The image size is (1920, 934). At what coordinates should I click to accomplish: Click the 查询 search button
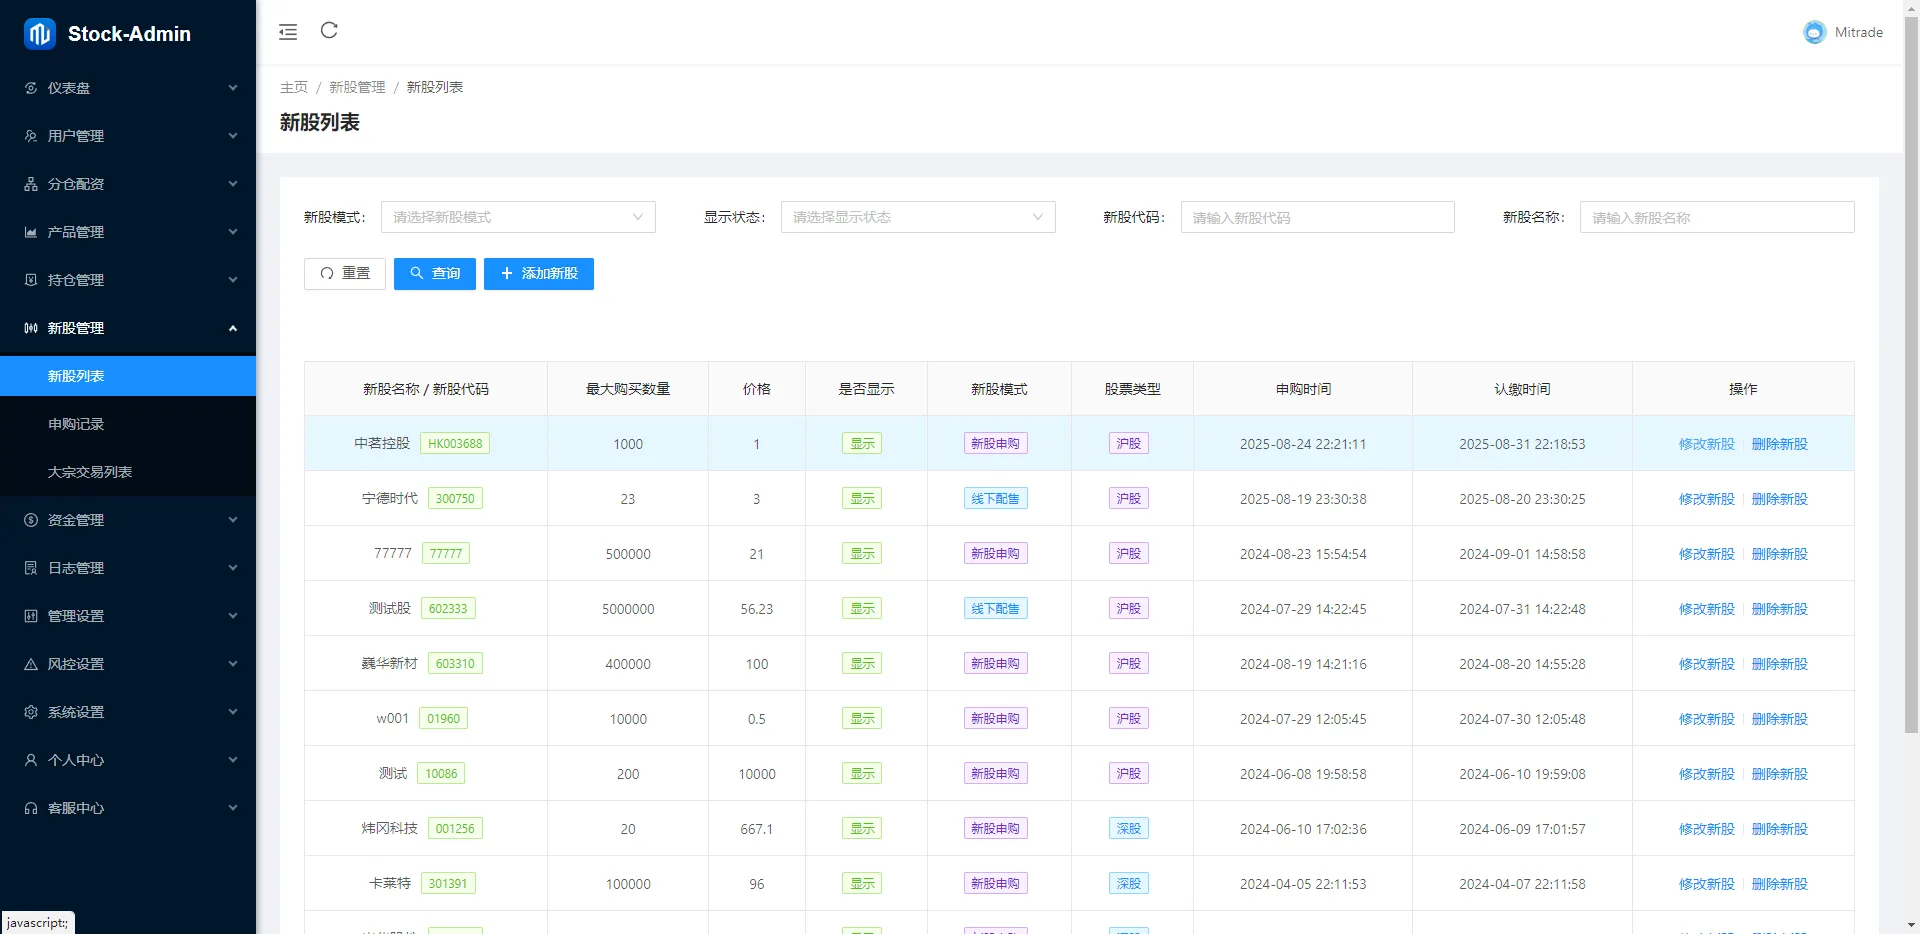[x=435, y=274]
